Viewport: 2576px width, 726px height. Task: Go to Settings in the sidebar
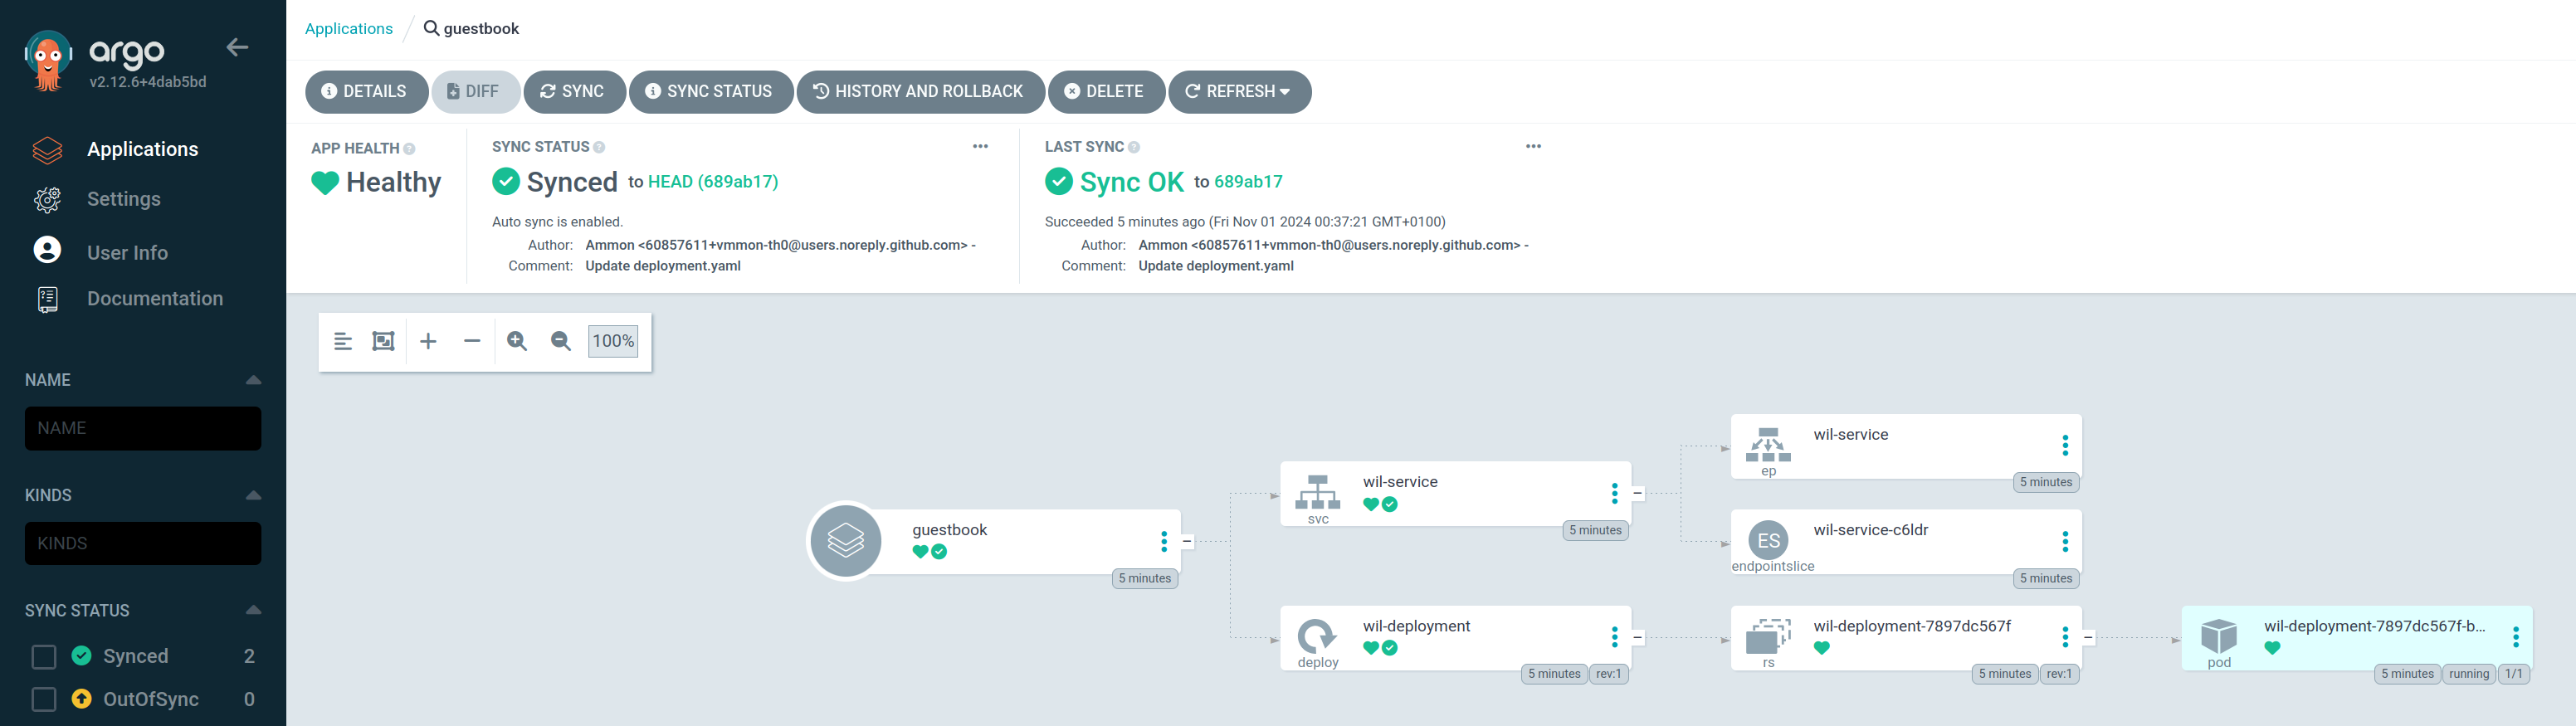pos(123,199)
